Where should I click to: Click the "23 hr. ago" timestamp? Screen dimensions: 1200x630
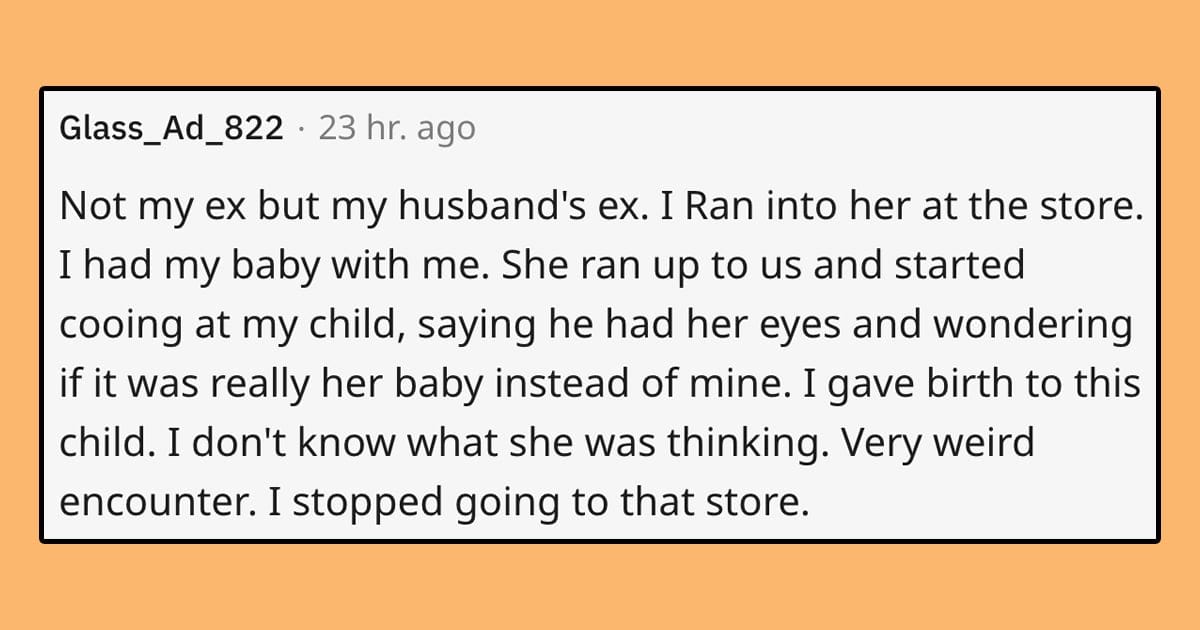pyautogui.click(x=397, y=129)
